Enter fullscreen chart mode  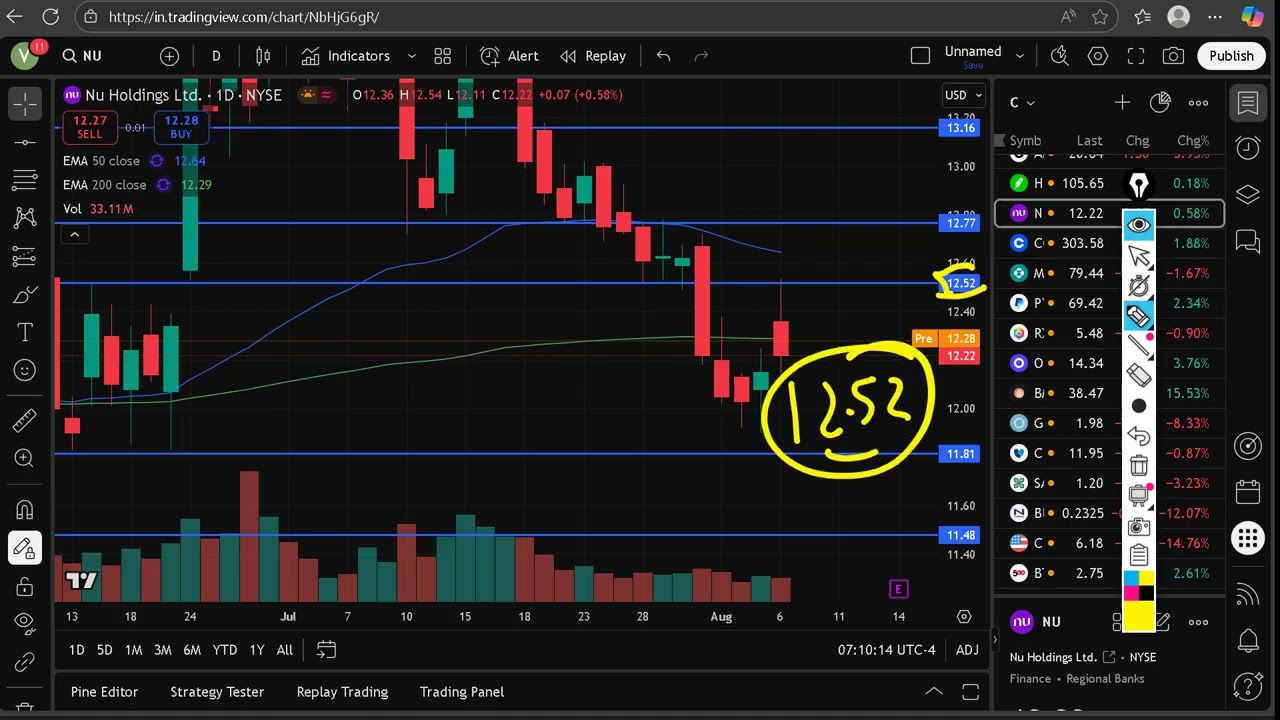click(x=1136, y=56)
